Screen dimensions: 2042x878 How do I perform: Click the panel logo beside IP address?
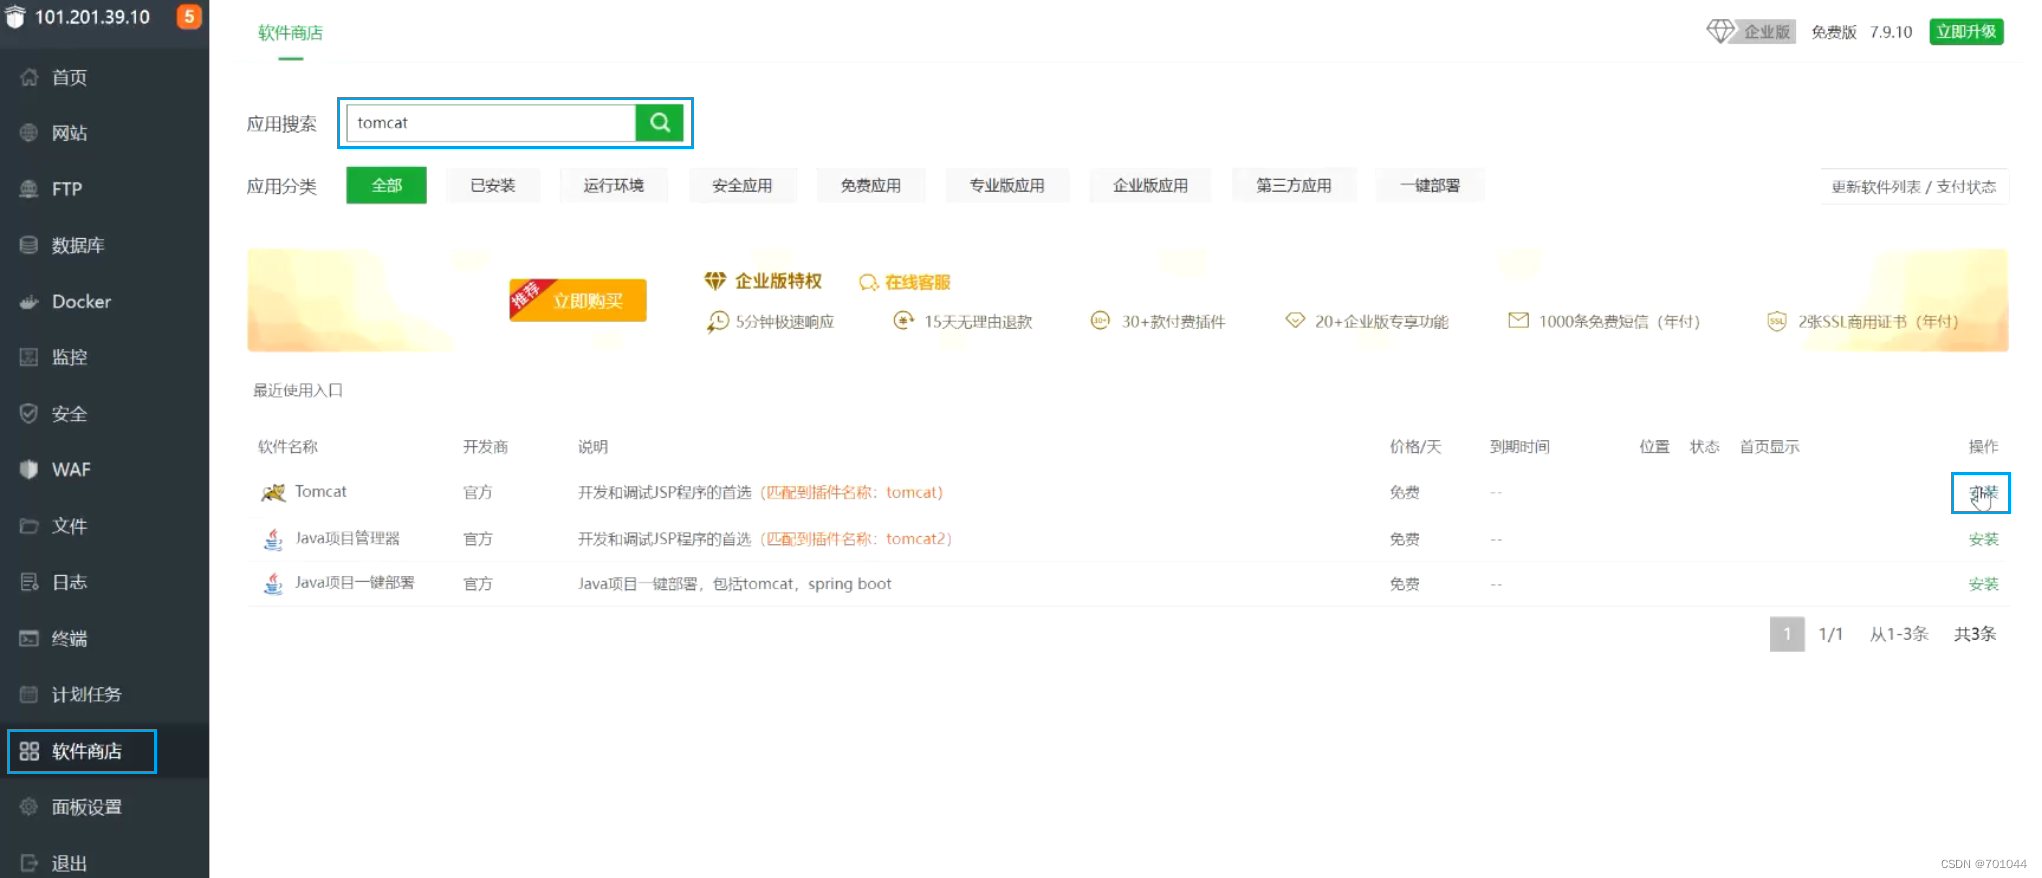click(x=15, y=17)
